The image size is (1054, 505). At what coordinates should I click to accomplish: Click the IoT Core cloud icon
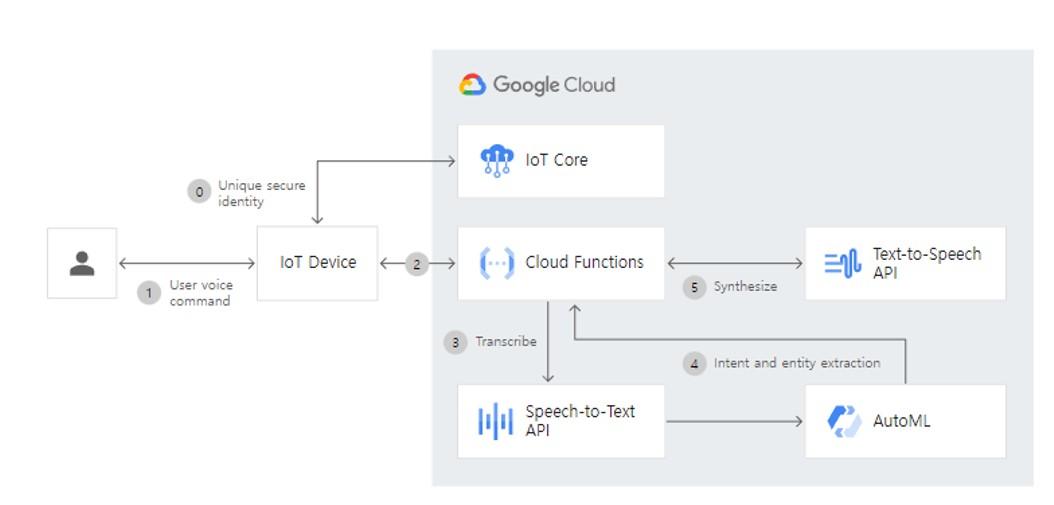coord(497,161)
